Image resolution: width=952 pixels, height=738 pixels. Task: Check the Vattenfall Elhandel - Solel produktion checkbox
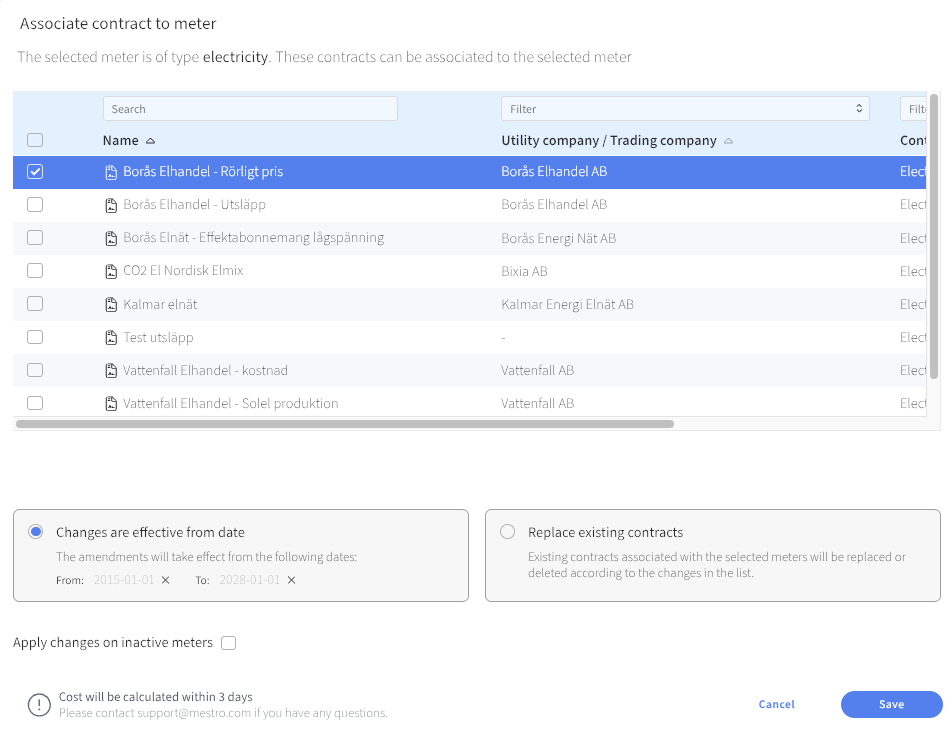pyautogui.click(x=35, y=403)
